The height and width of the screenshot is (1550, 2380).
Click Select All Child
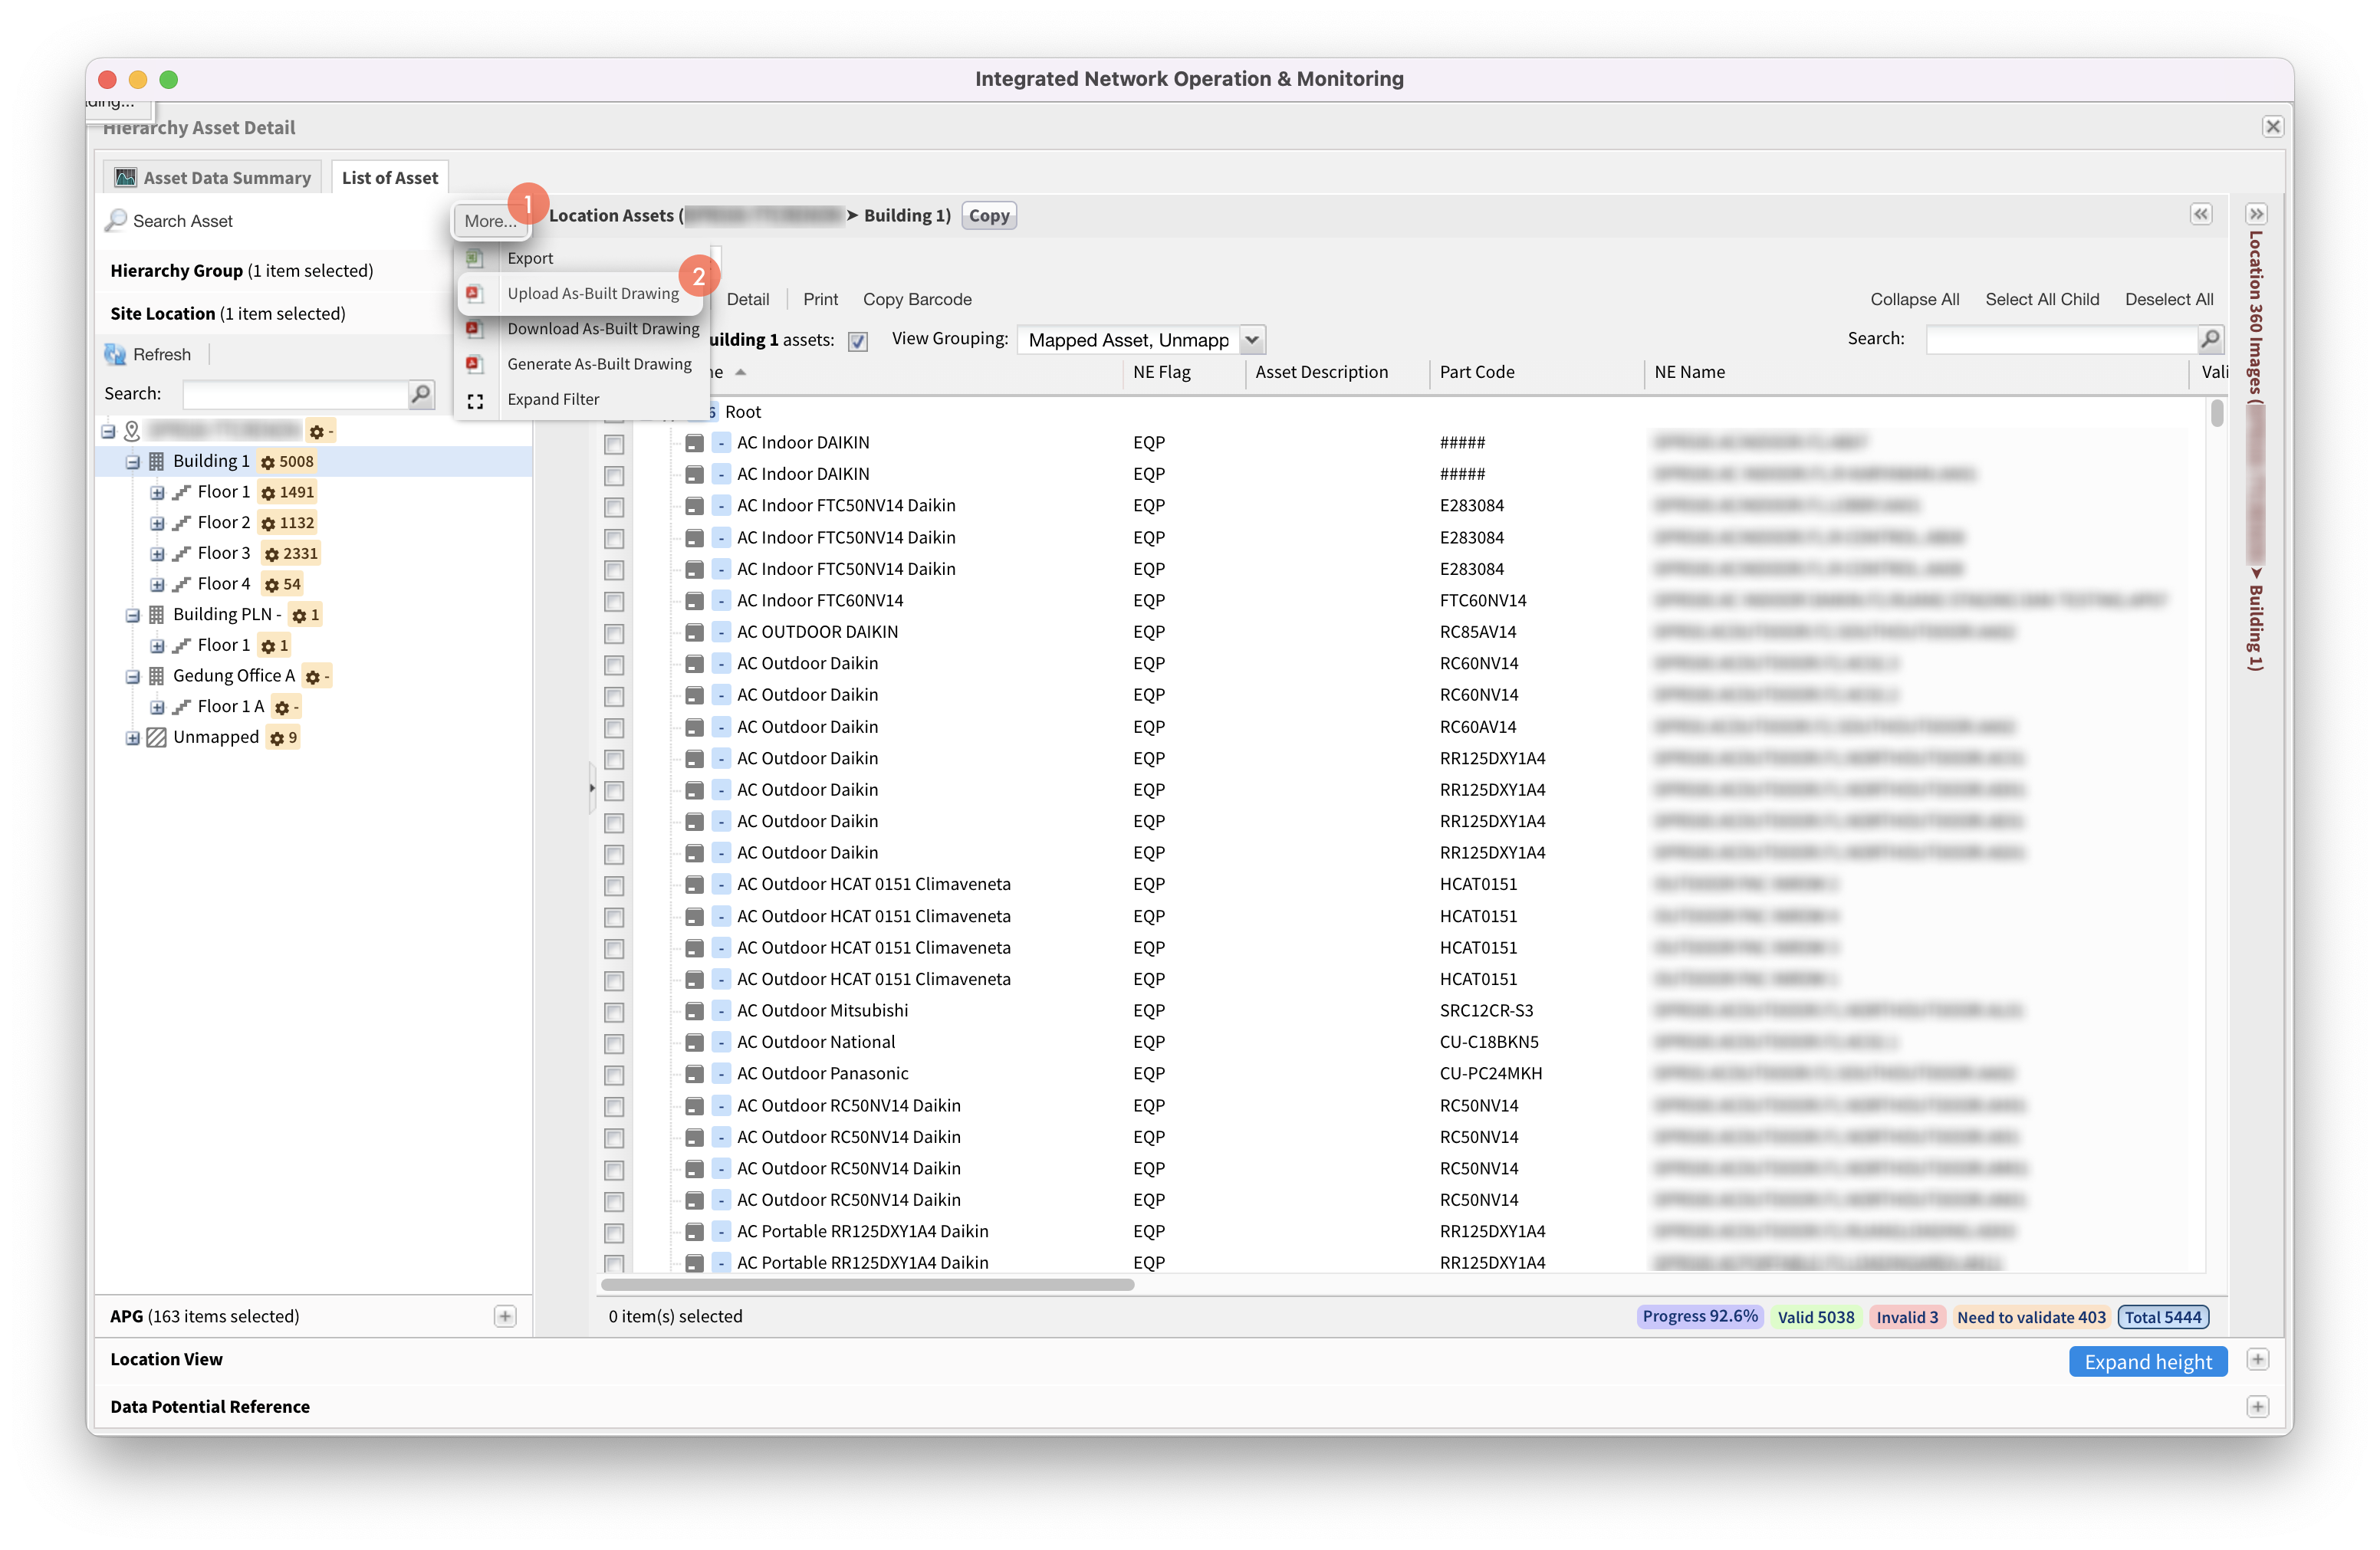(2041, 299)
